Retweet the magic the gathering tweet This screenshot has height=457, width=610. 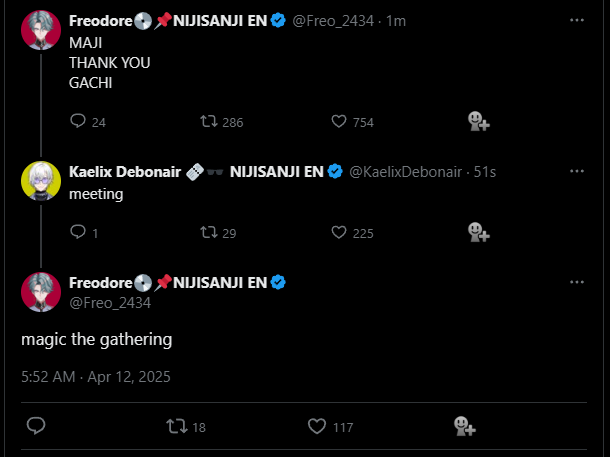coord(176,426)
